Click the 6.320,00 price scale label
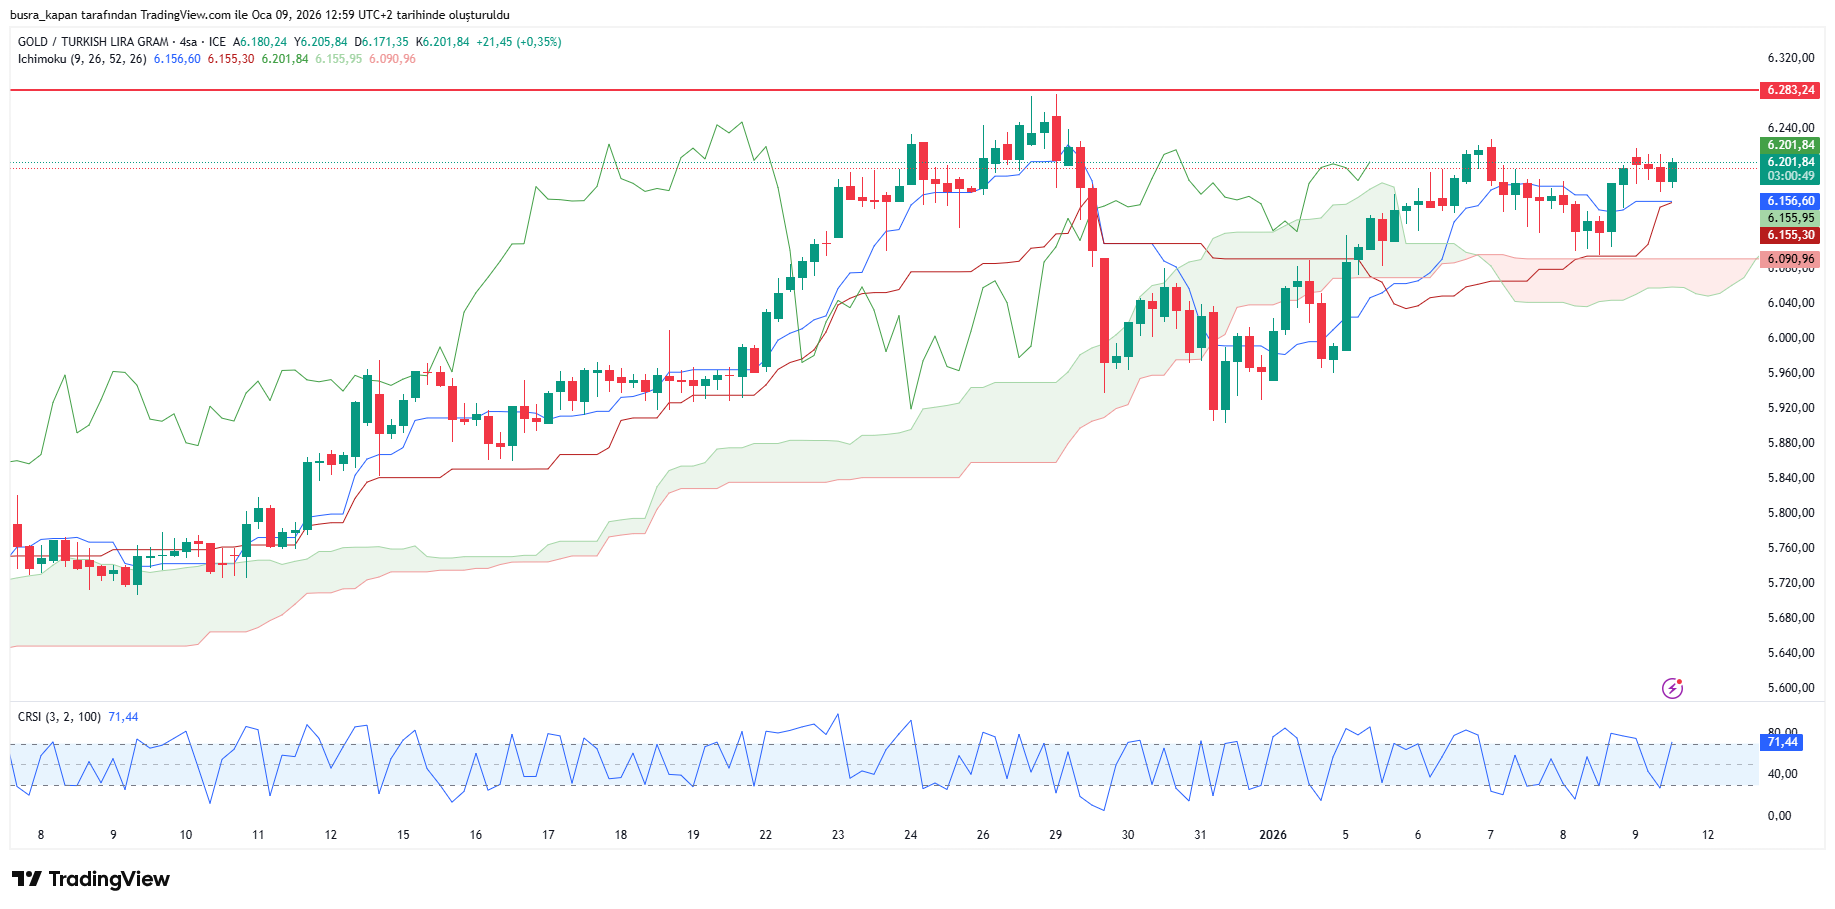Viewport: 1835px width, 909px height. click(x=1790, y=58)
